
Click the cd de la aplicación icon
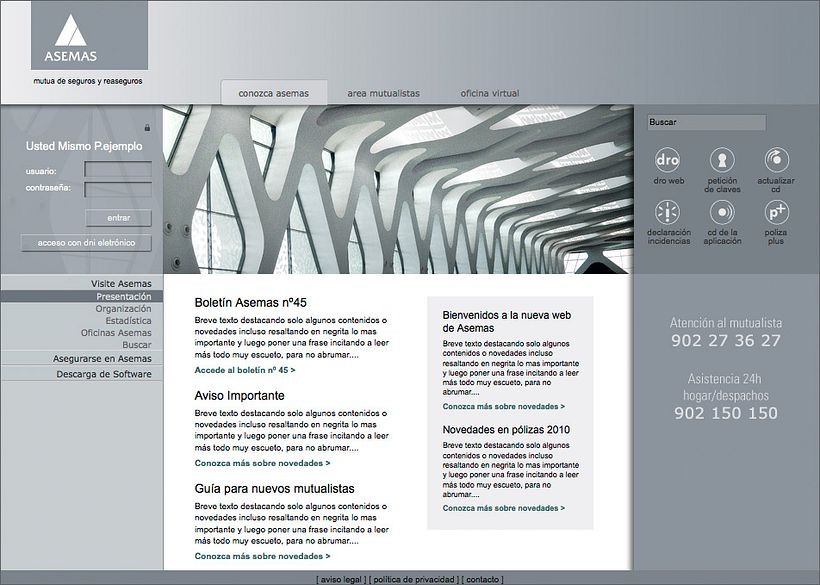tap(722, 212)
